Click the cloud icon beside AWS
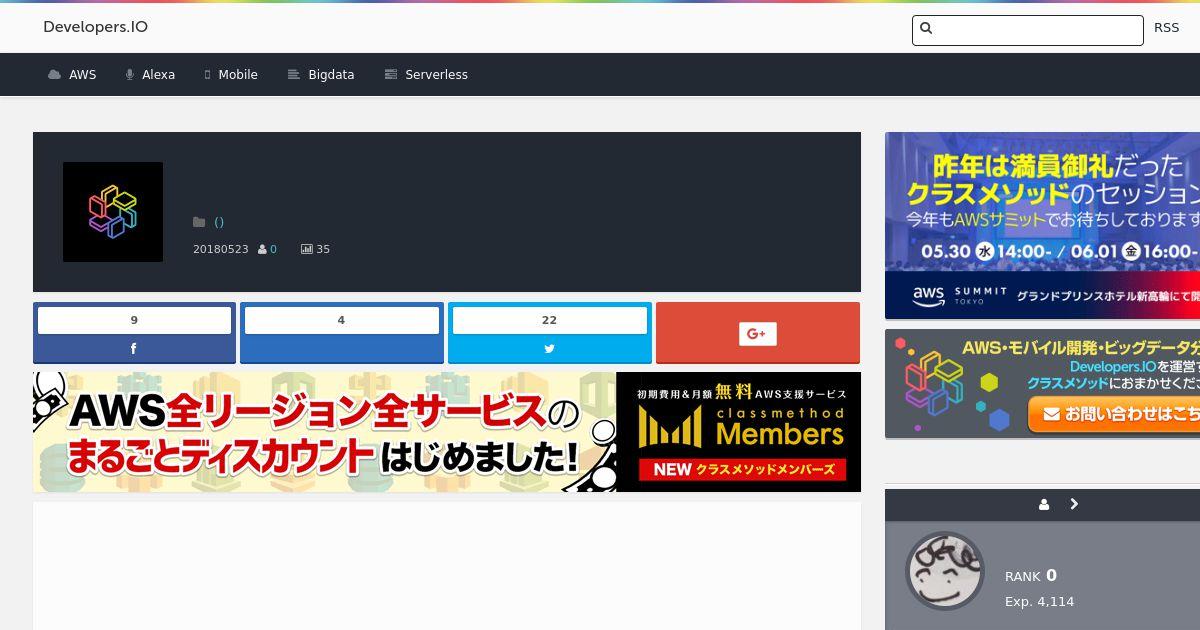Screen dimensions: 1200x630 pyautogui.click(x=54, y=75)
